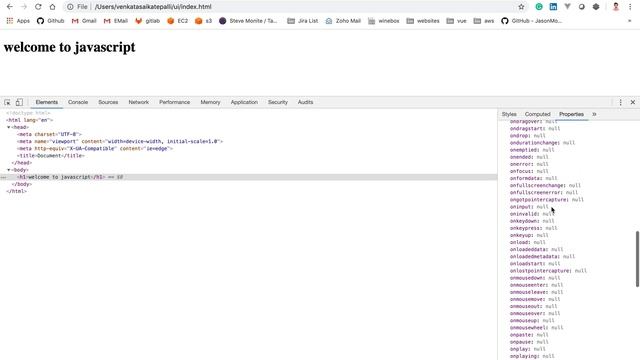Open the EMail bookmark

coord(116,21)
